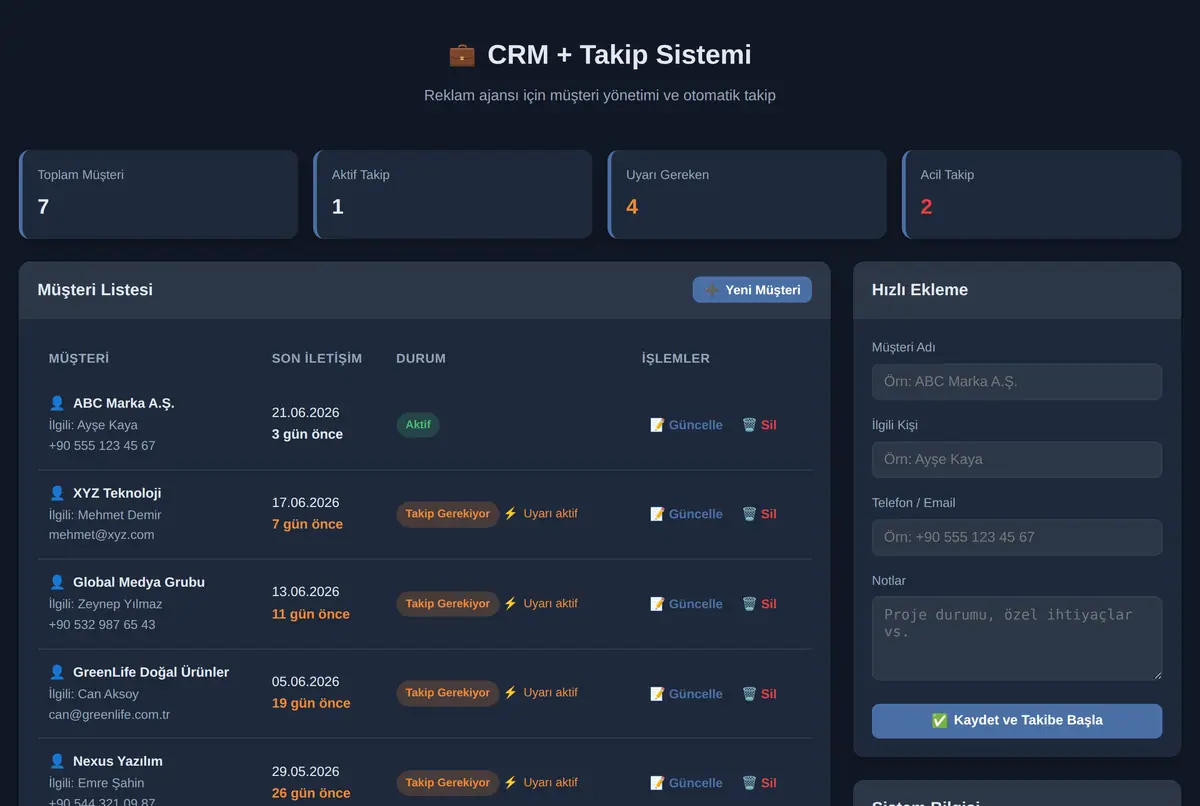Delete ABC Marka A.Ş. with Sil
1200x806 pixels.
click(759, 425)
